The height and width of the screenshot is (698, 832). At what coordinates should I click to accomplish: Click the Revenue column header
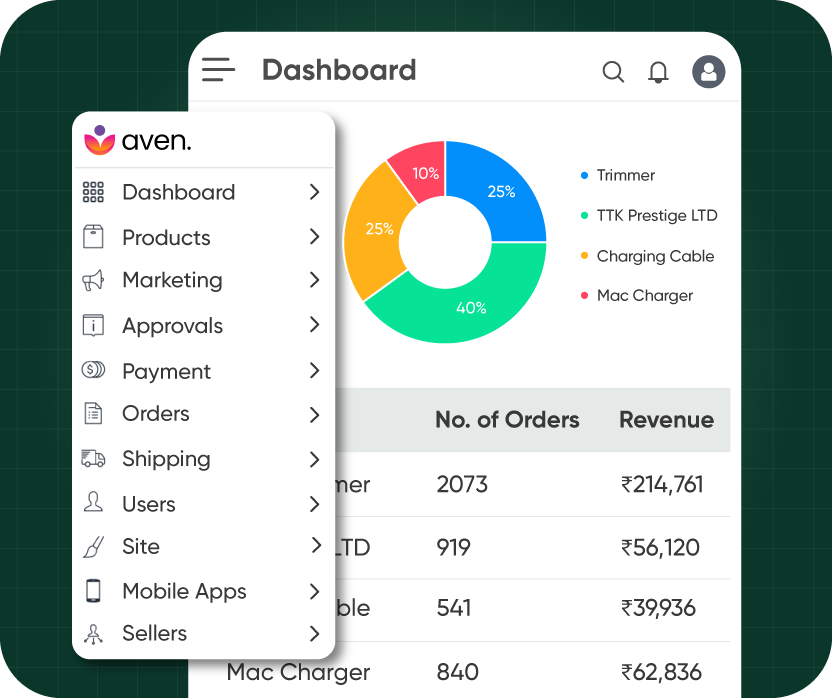coord(666,420)
